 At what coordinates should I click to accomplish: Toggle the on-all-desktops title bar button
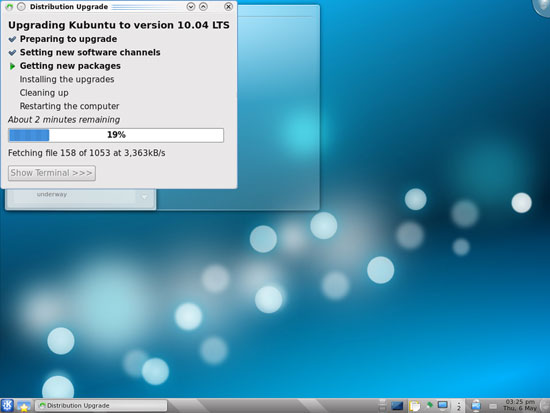(21, 7)
